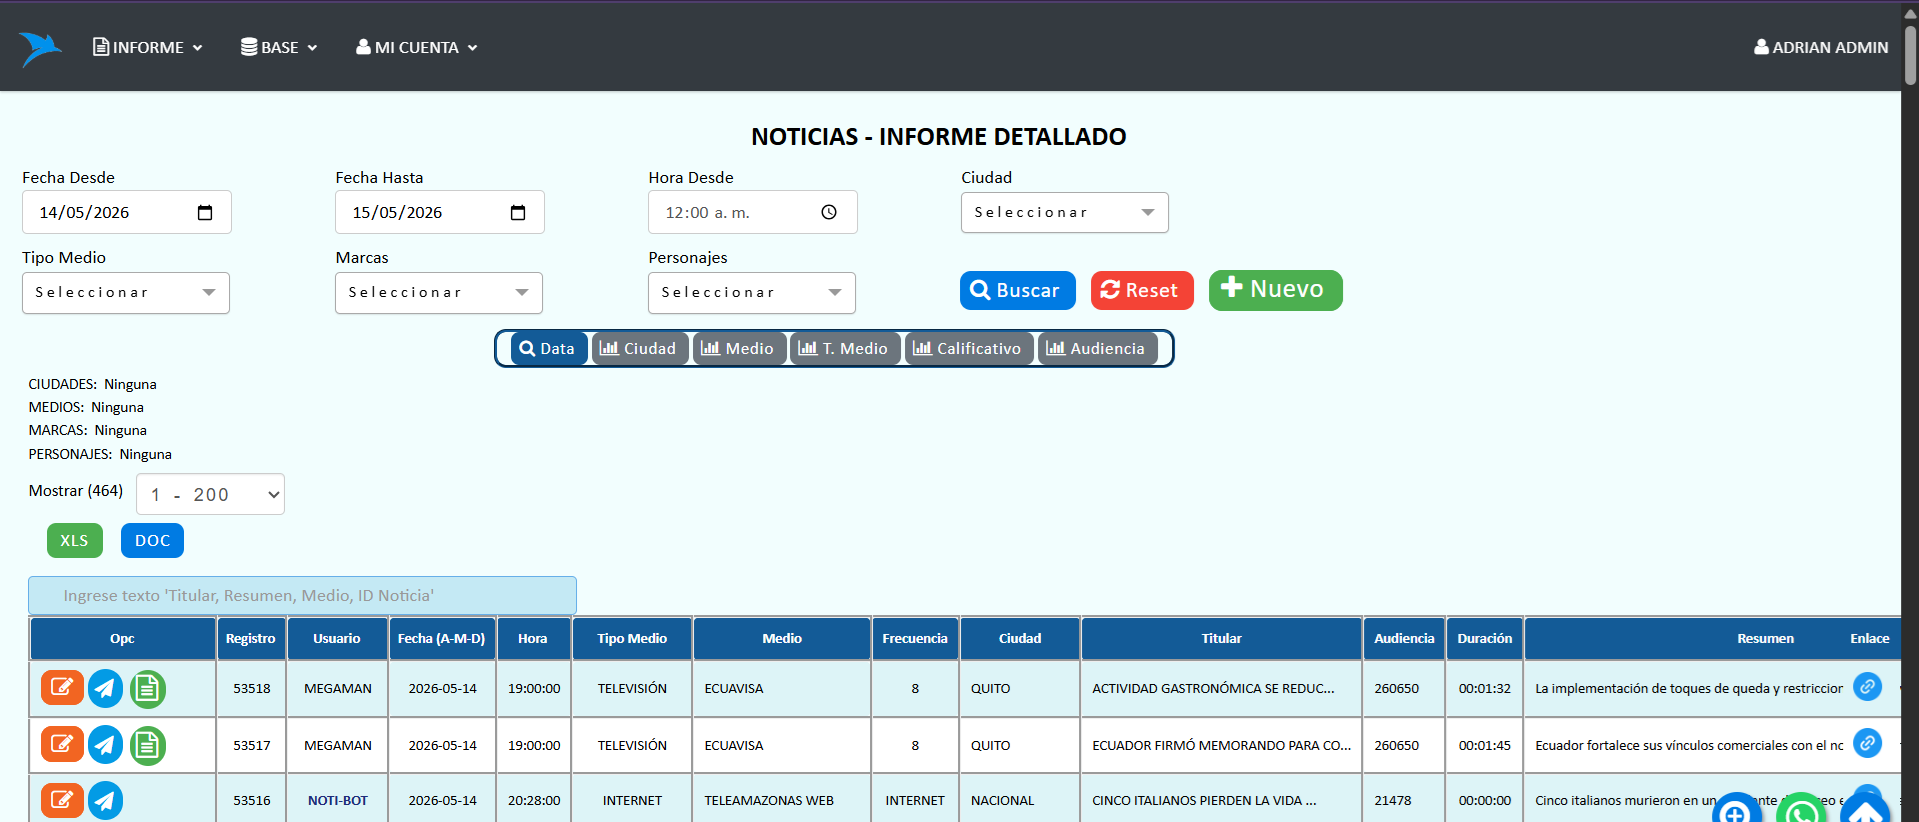Send record 53517 via Telegram icon

pyautogui.click(x=106, y=745)
